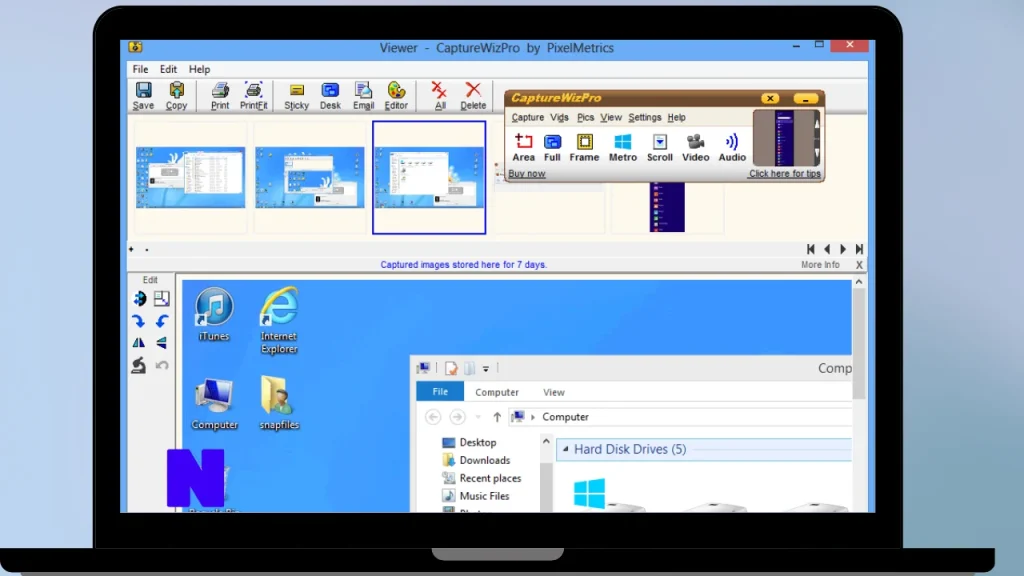
Task: Click the View tab in captured Explorer
Action: (x=554, y=392)
